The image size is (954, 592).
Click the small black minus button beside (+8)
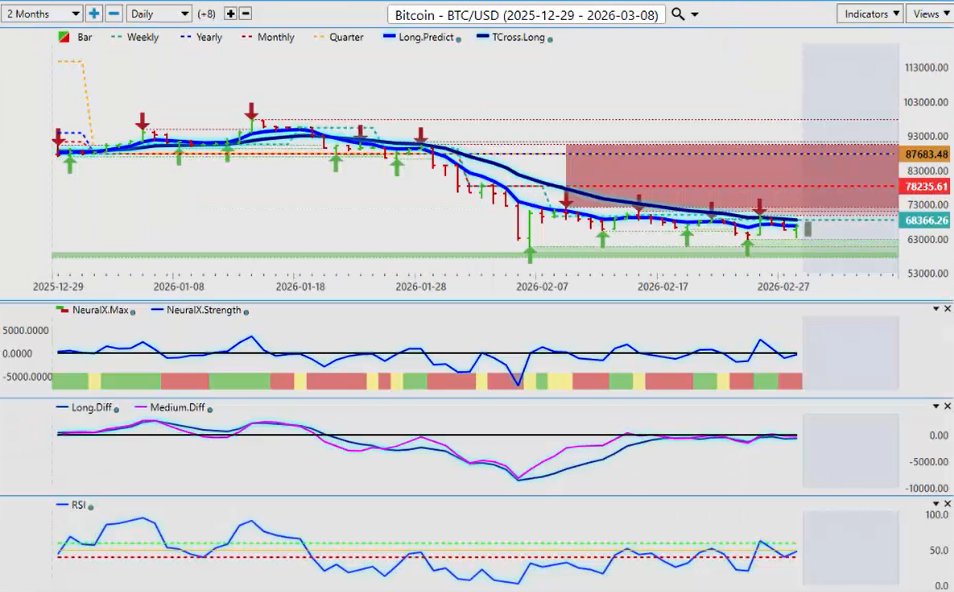click(246, 13)
